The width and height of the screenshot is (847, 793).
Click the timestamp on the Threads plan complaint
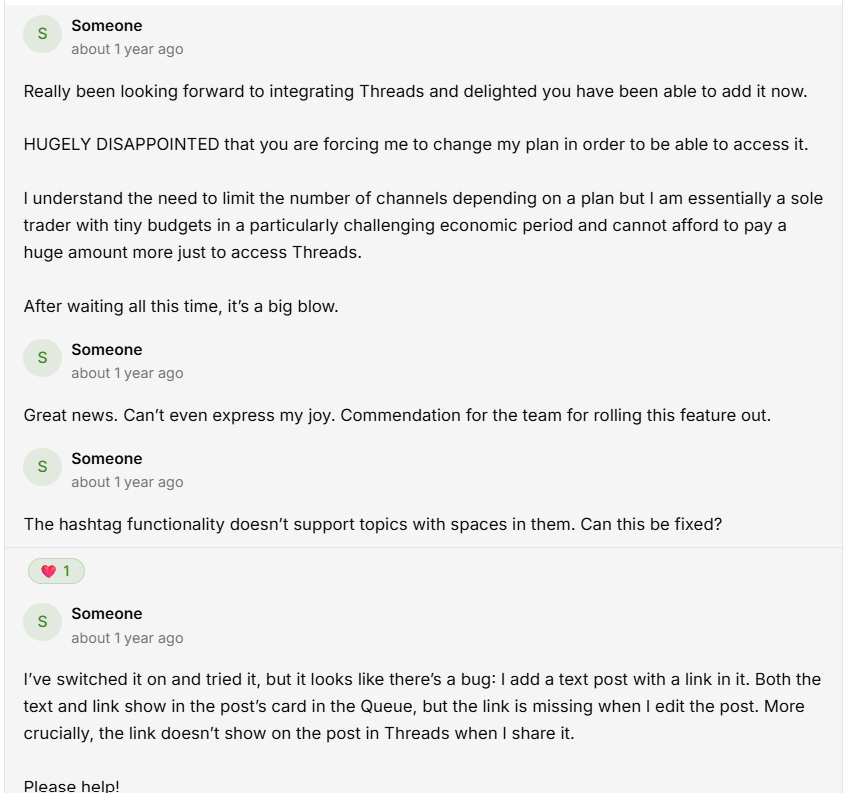point(127,49)
